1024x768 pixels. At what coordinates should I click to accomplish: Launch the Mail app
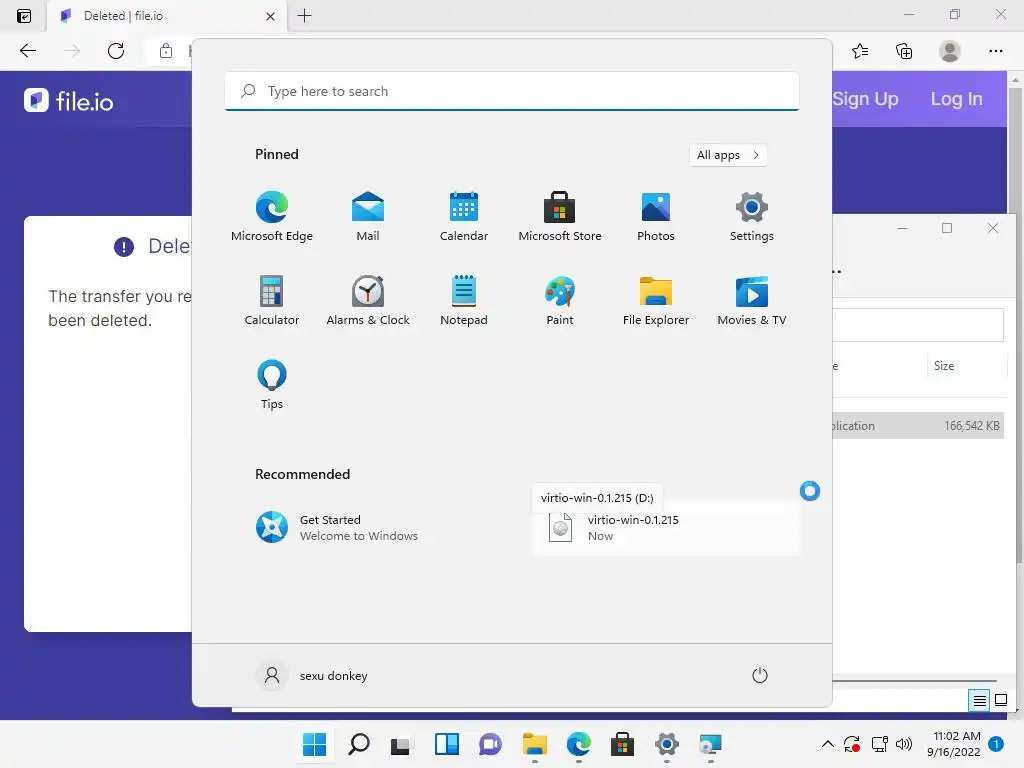[x=368, y=216]
